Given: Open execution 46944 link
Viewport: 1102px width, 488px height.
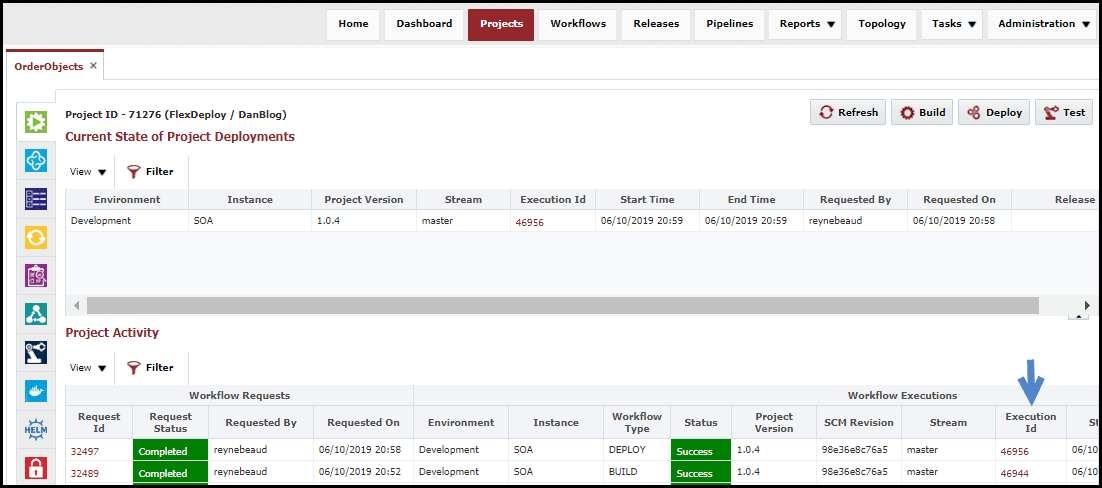Looking at the screenshot, I should pos(1015,473).
